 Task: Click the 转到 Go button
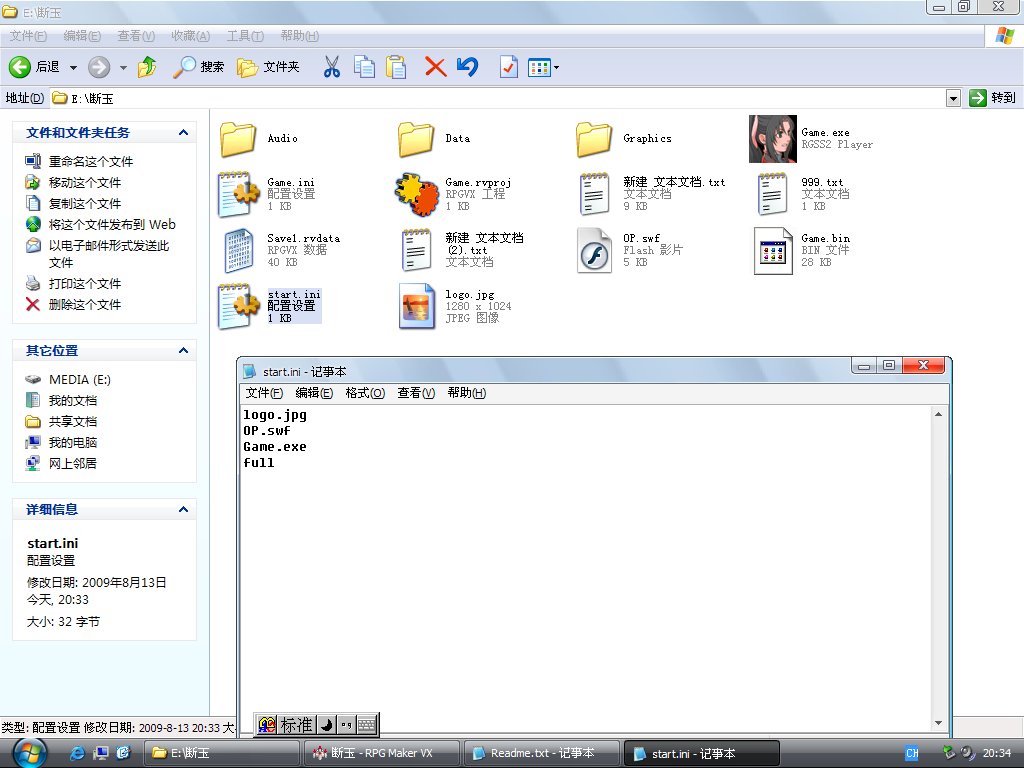tap(993, 98)
